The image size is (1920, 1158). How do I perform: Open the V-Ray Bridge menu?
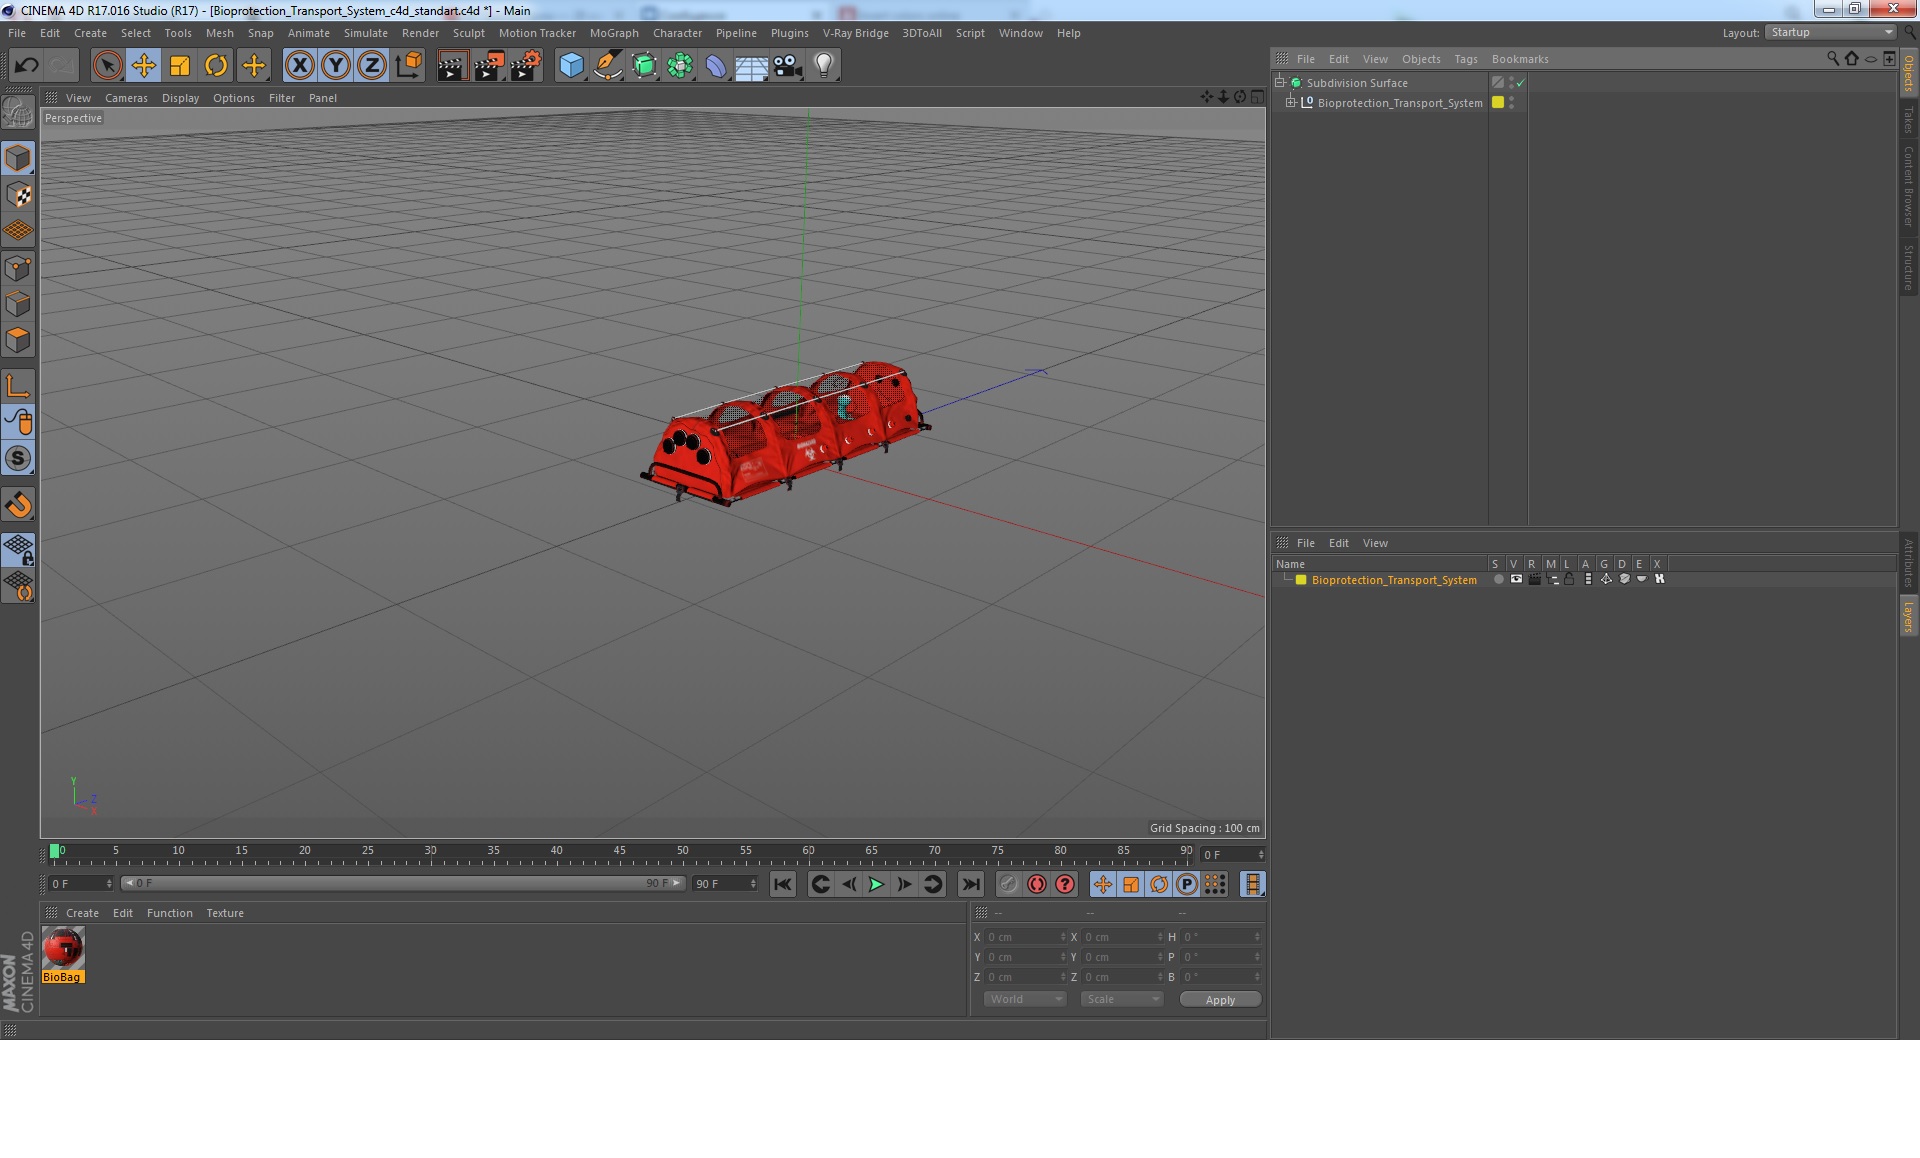click(855, 33)
